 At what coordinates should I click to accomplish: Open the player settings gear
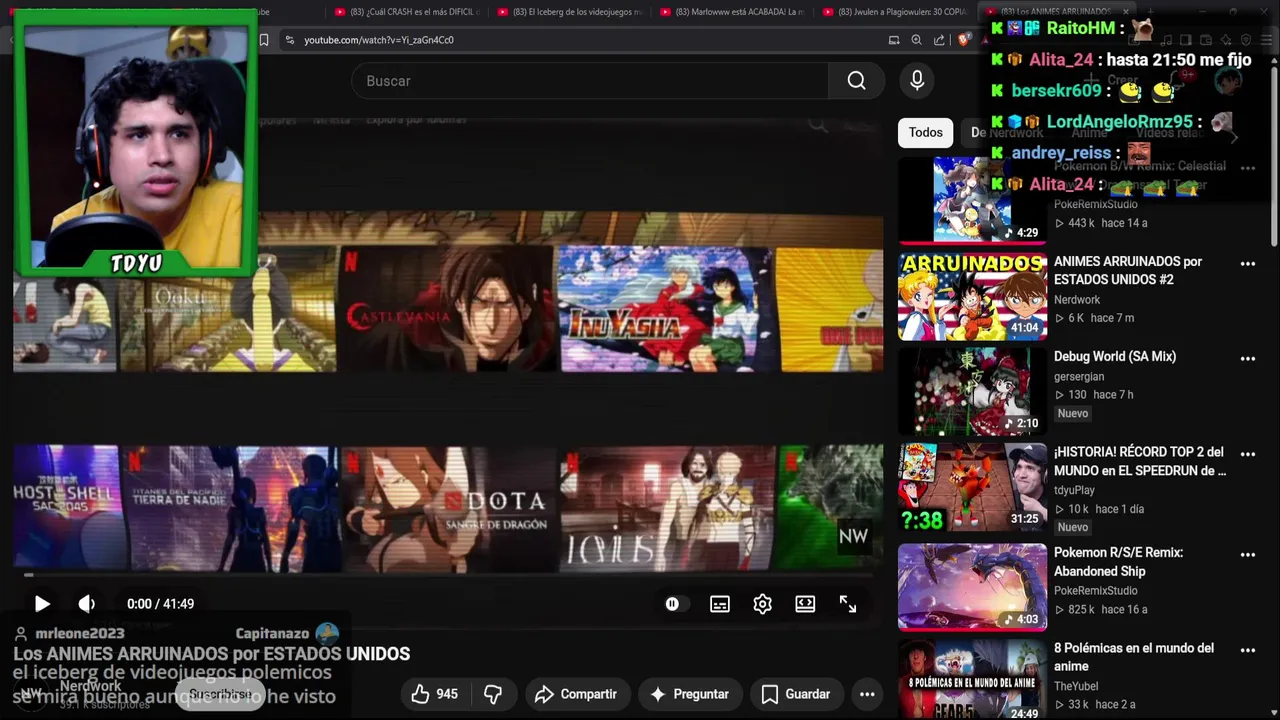[x=762, y=604]
